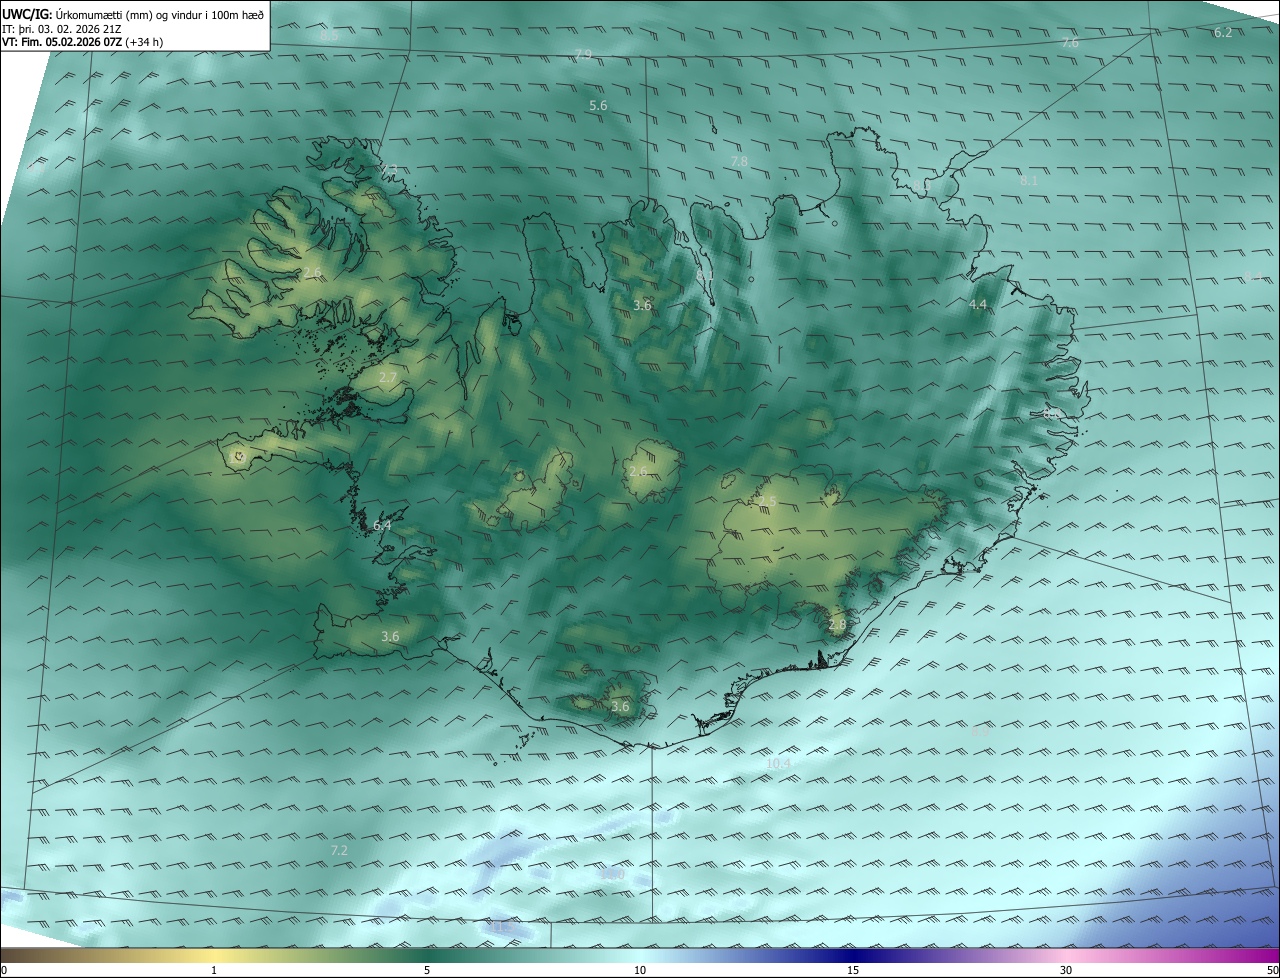Click the 2.5 value label
1280x978 pixels.
click(x=767, y=501)
